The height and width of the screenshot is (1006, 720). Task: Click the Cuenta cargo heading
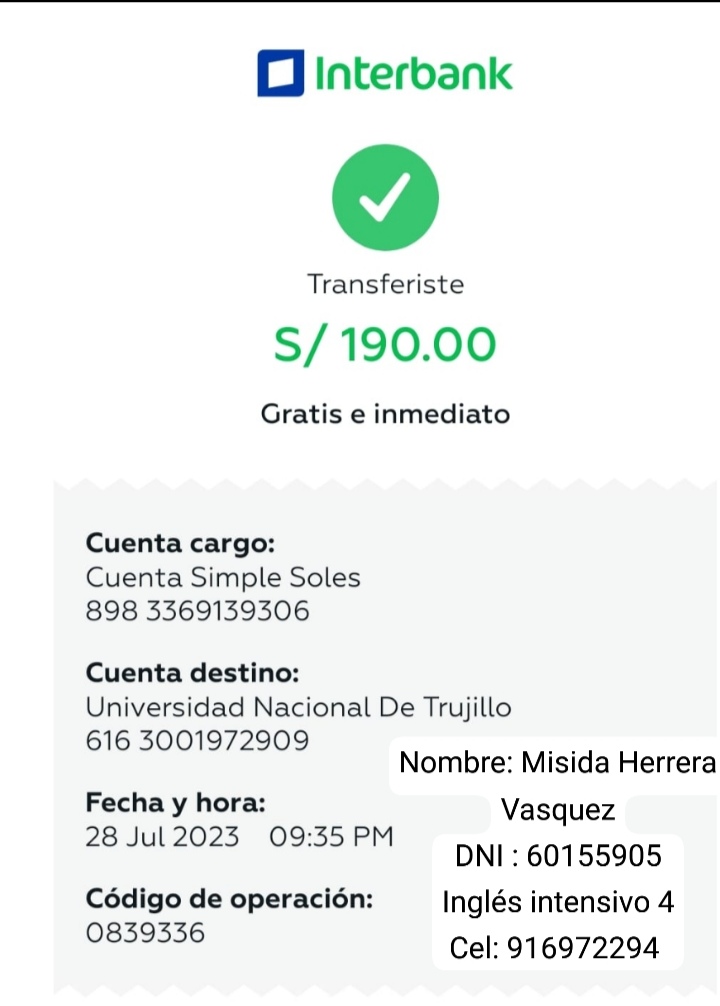[x=180, y=544]
